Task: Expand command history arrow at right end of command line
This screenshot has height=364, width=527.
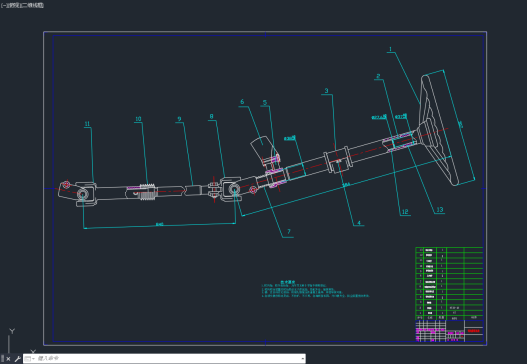Action: pyautogui.click(x=303, y=359)
